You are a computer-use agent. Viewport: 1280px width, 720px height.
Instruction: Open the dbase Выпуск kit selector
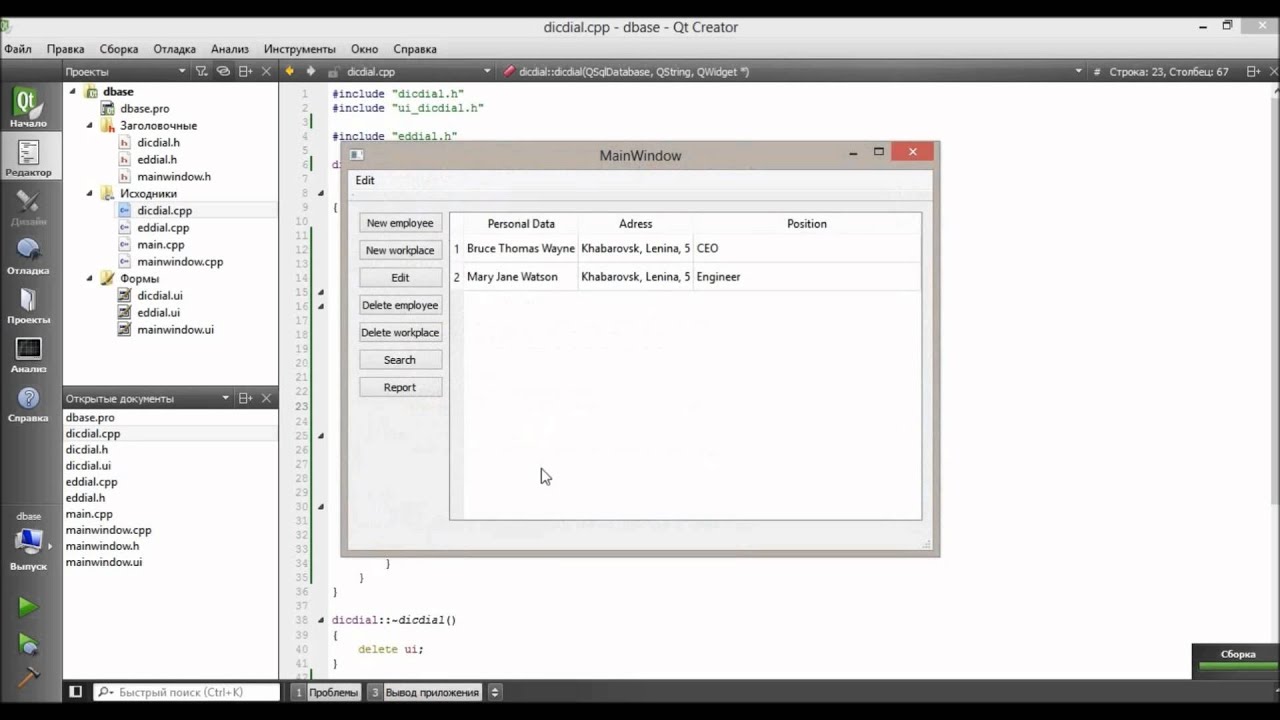(28, 542)
